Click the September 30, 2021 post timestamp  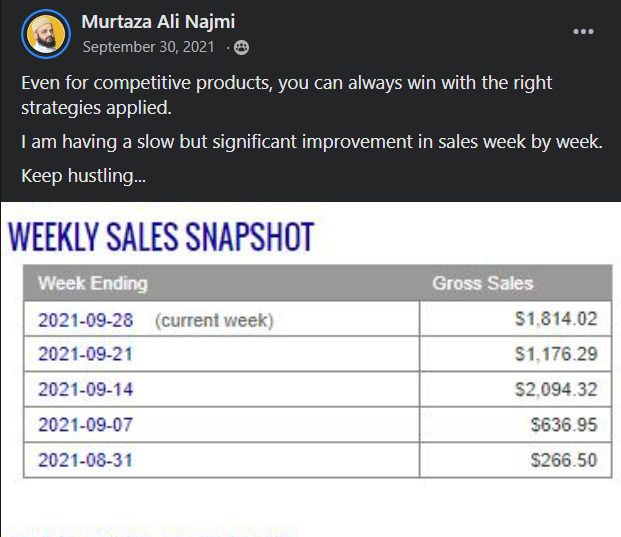[149, 47]
